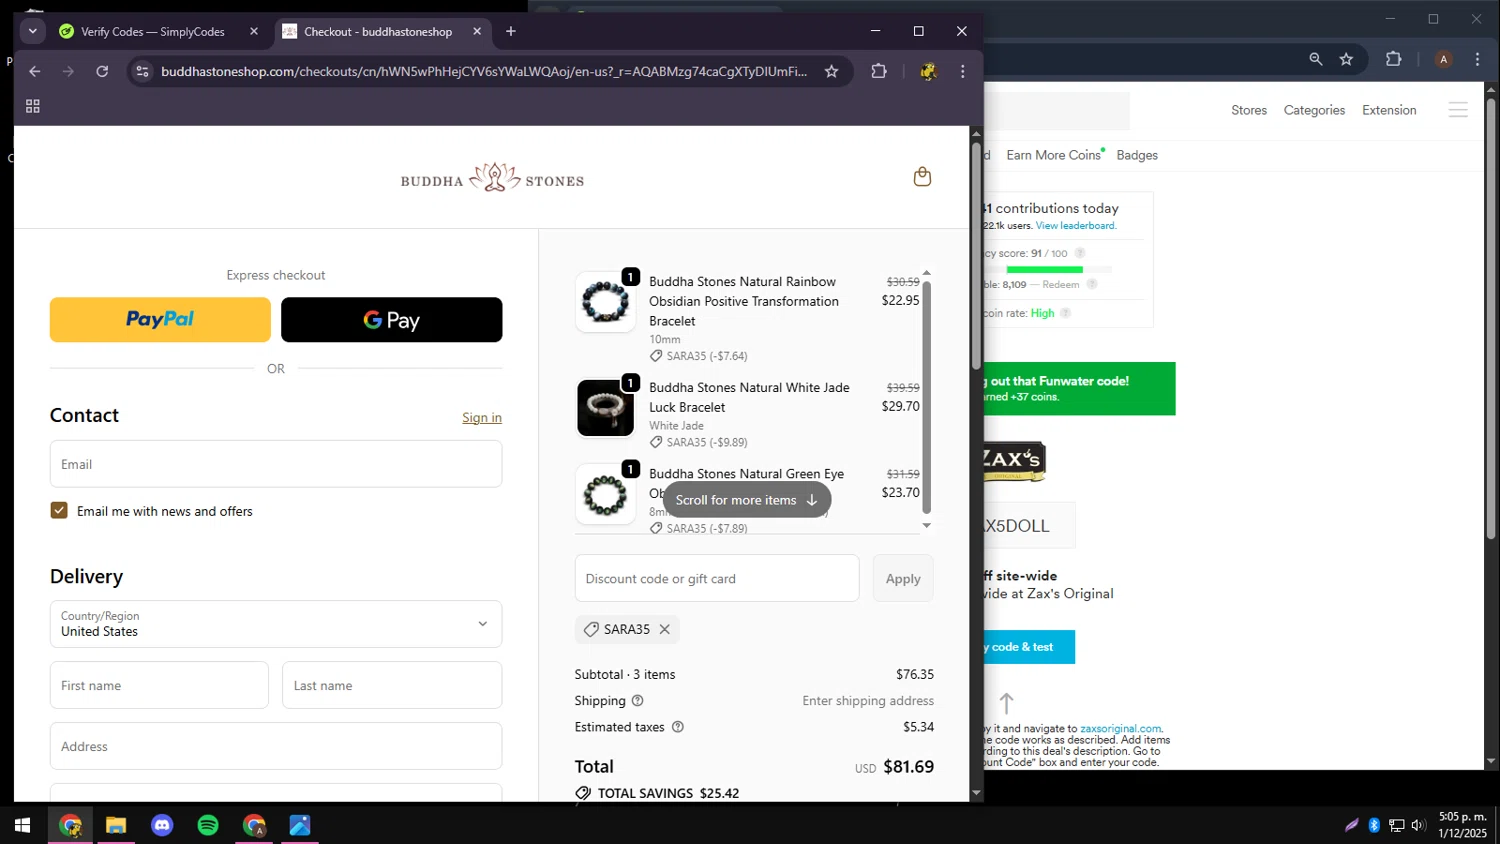Open the Extensions puzzle icon in front window

879,71
